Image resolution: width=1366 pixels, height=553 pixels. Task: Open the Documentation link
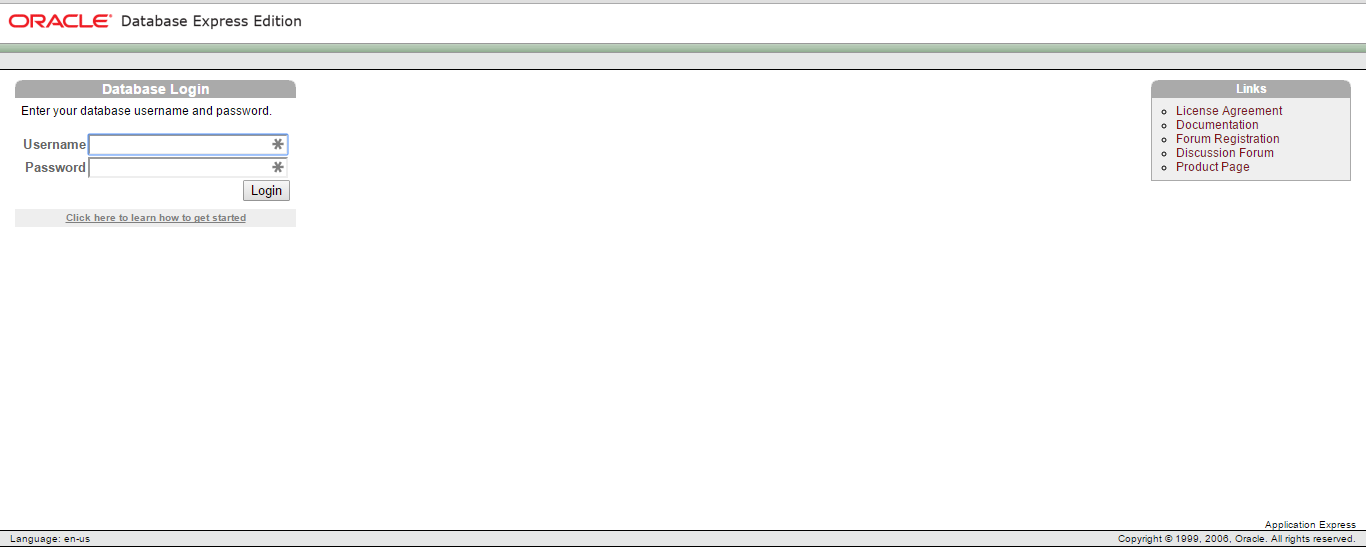click(1217, 125)
